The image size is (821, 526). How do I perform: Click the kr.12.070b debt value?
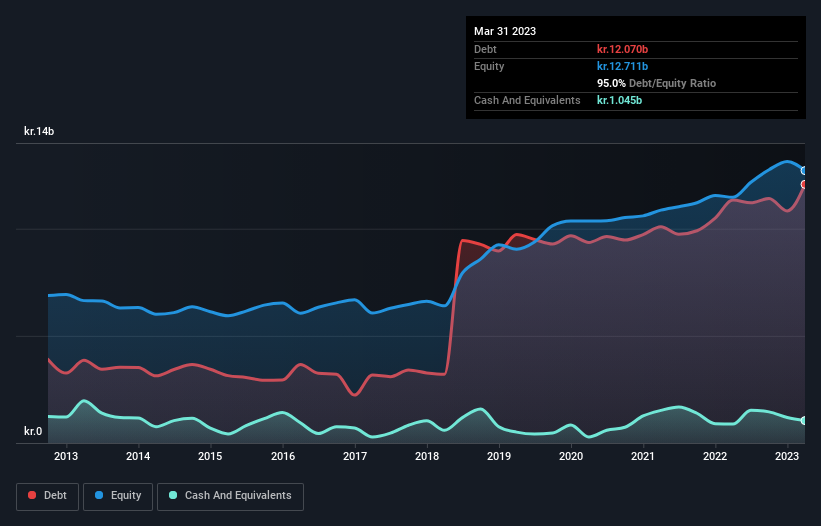tap(622, 49)
